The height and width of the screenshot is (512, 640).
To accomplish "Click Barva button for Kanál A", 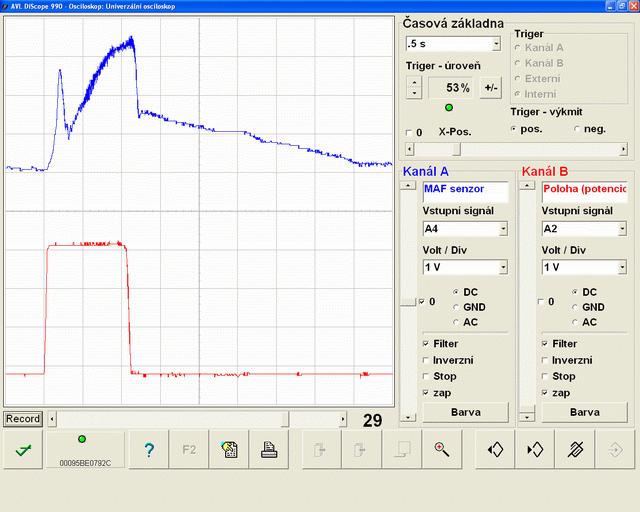I will coord(465,411).
